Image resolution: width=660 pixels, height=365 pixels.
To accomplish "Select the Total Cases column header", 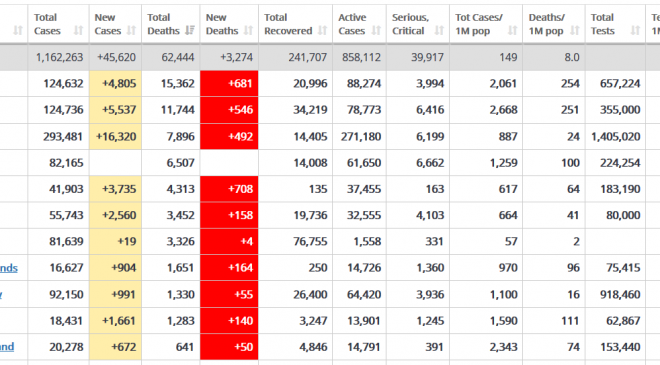I will coord(58,24).
